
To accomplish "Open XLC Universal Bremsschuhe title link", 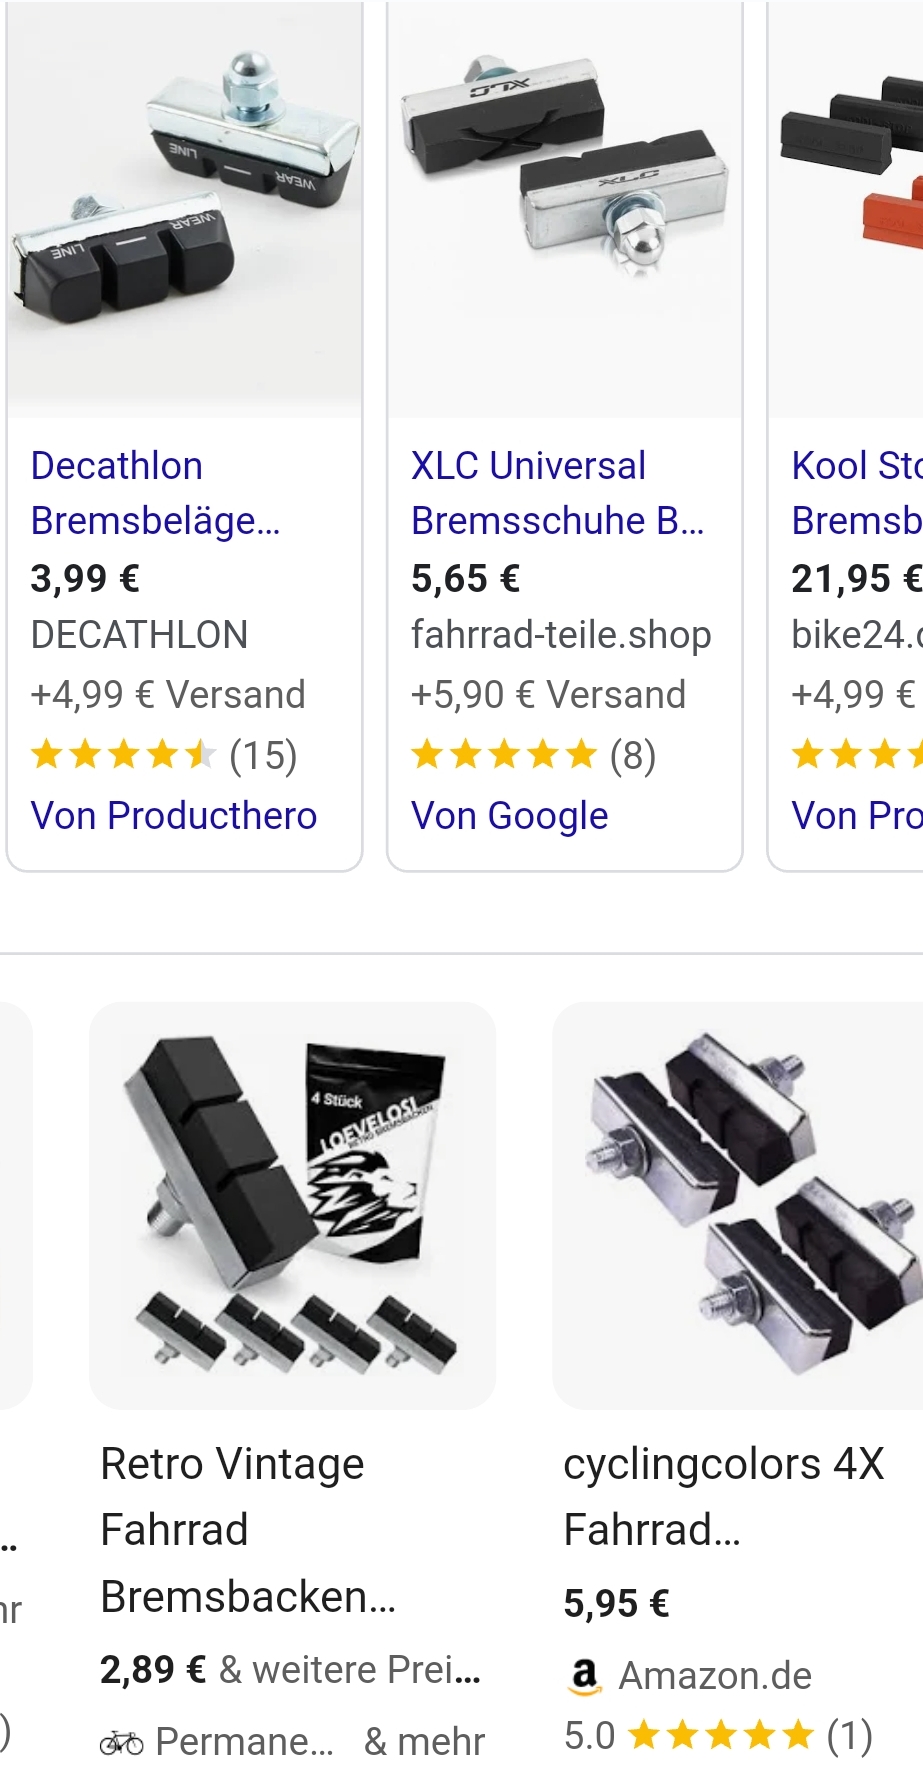I will click(x=557, y=493).
